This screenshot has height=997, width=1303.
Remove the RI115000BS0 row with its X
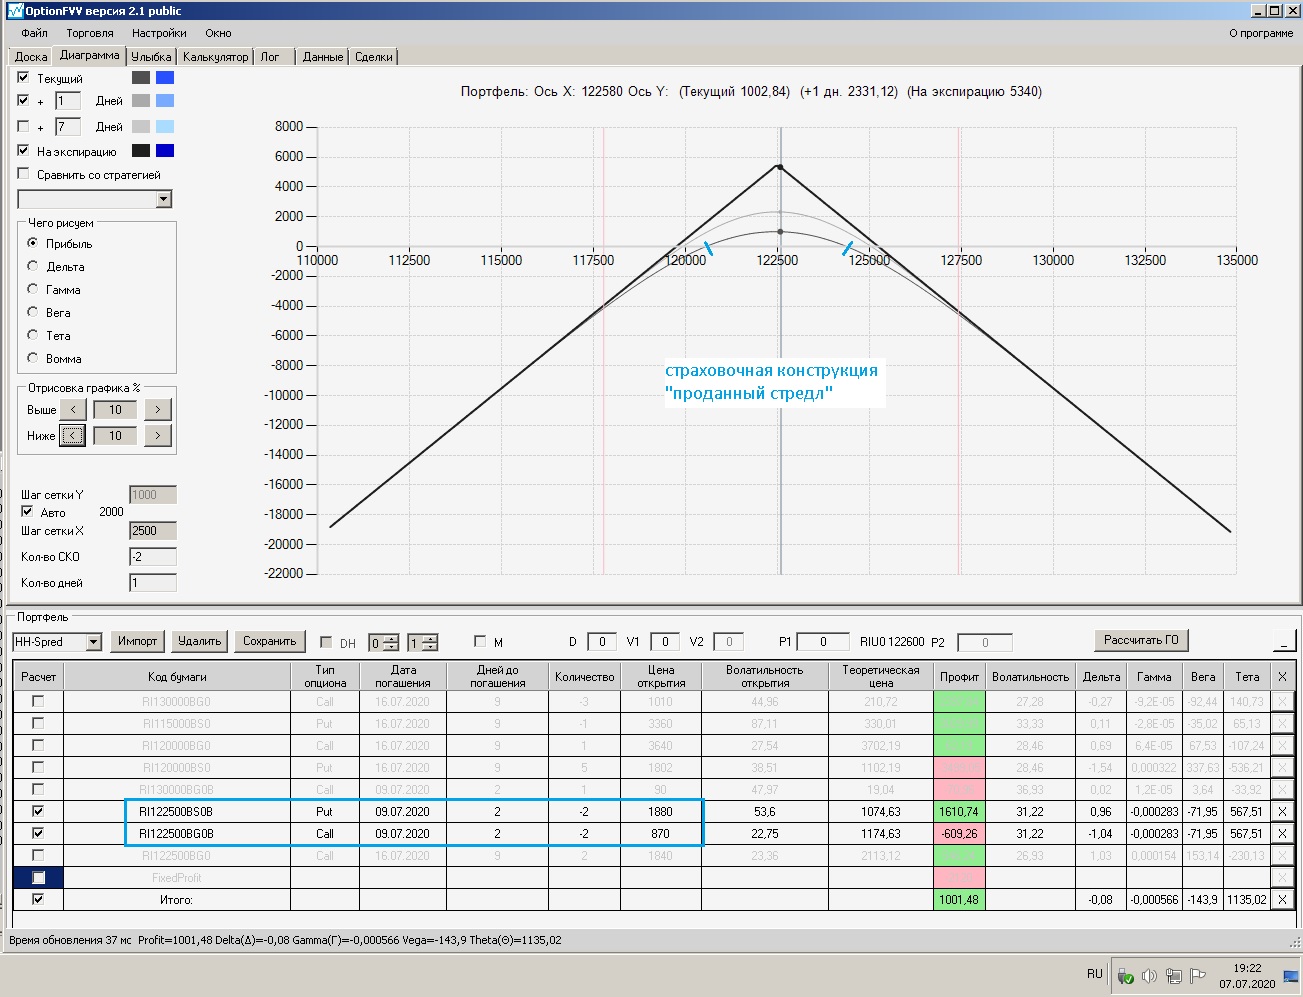[x=1282, y=724]
